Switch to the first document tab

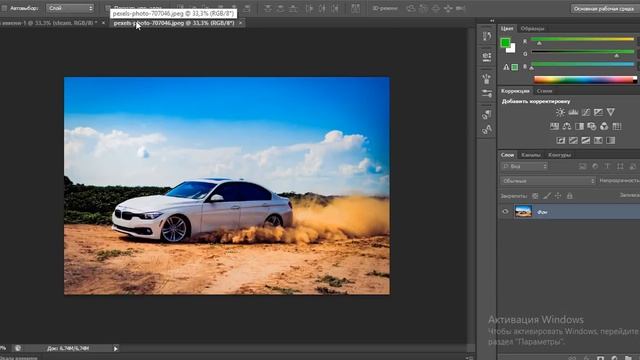coord(48,23)
